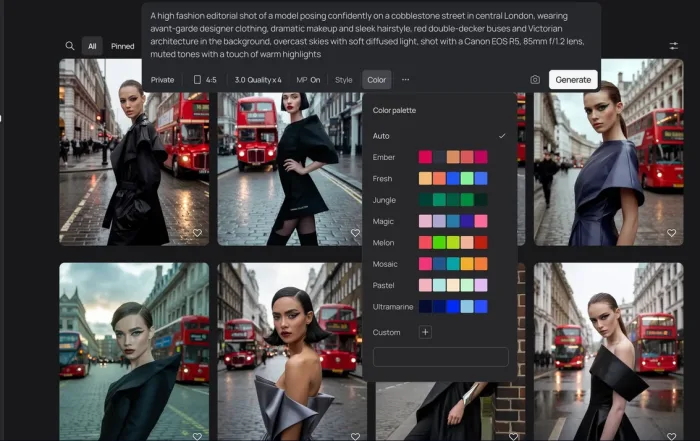The height and width of the screenshot is (441, 700).
Task: Open the 3.0 Quality x 4 model dropdown
Action: click(x=258, y=80)
